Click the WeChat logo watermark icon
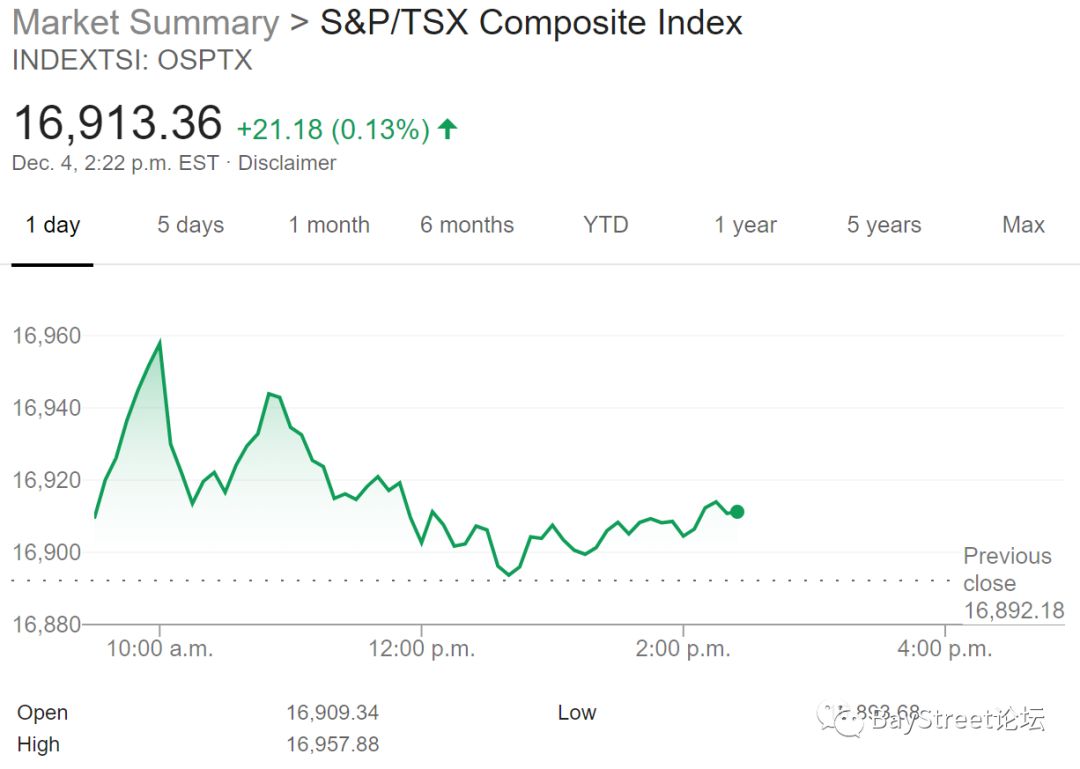This screenshot has height=769, width=1080. [840, 720]
